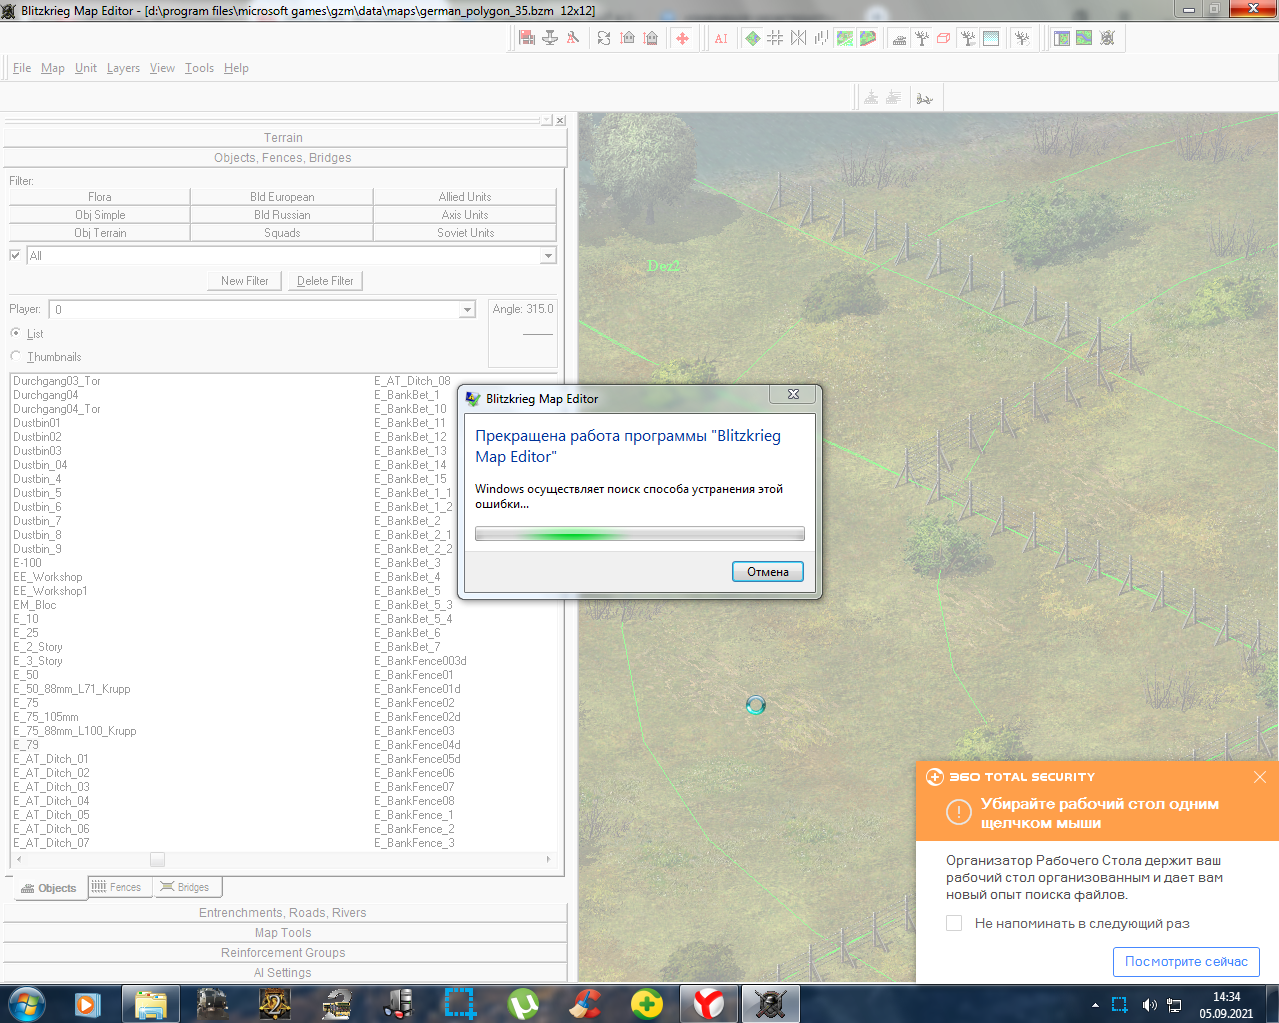The image size is (1279, 1023).
Task: Toggle the Flora filter
Action: pos(99,197)
